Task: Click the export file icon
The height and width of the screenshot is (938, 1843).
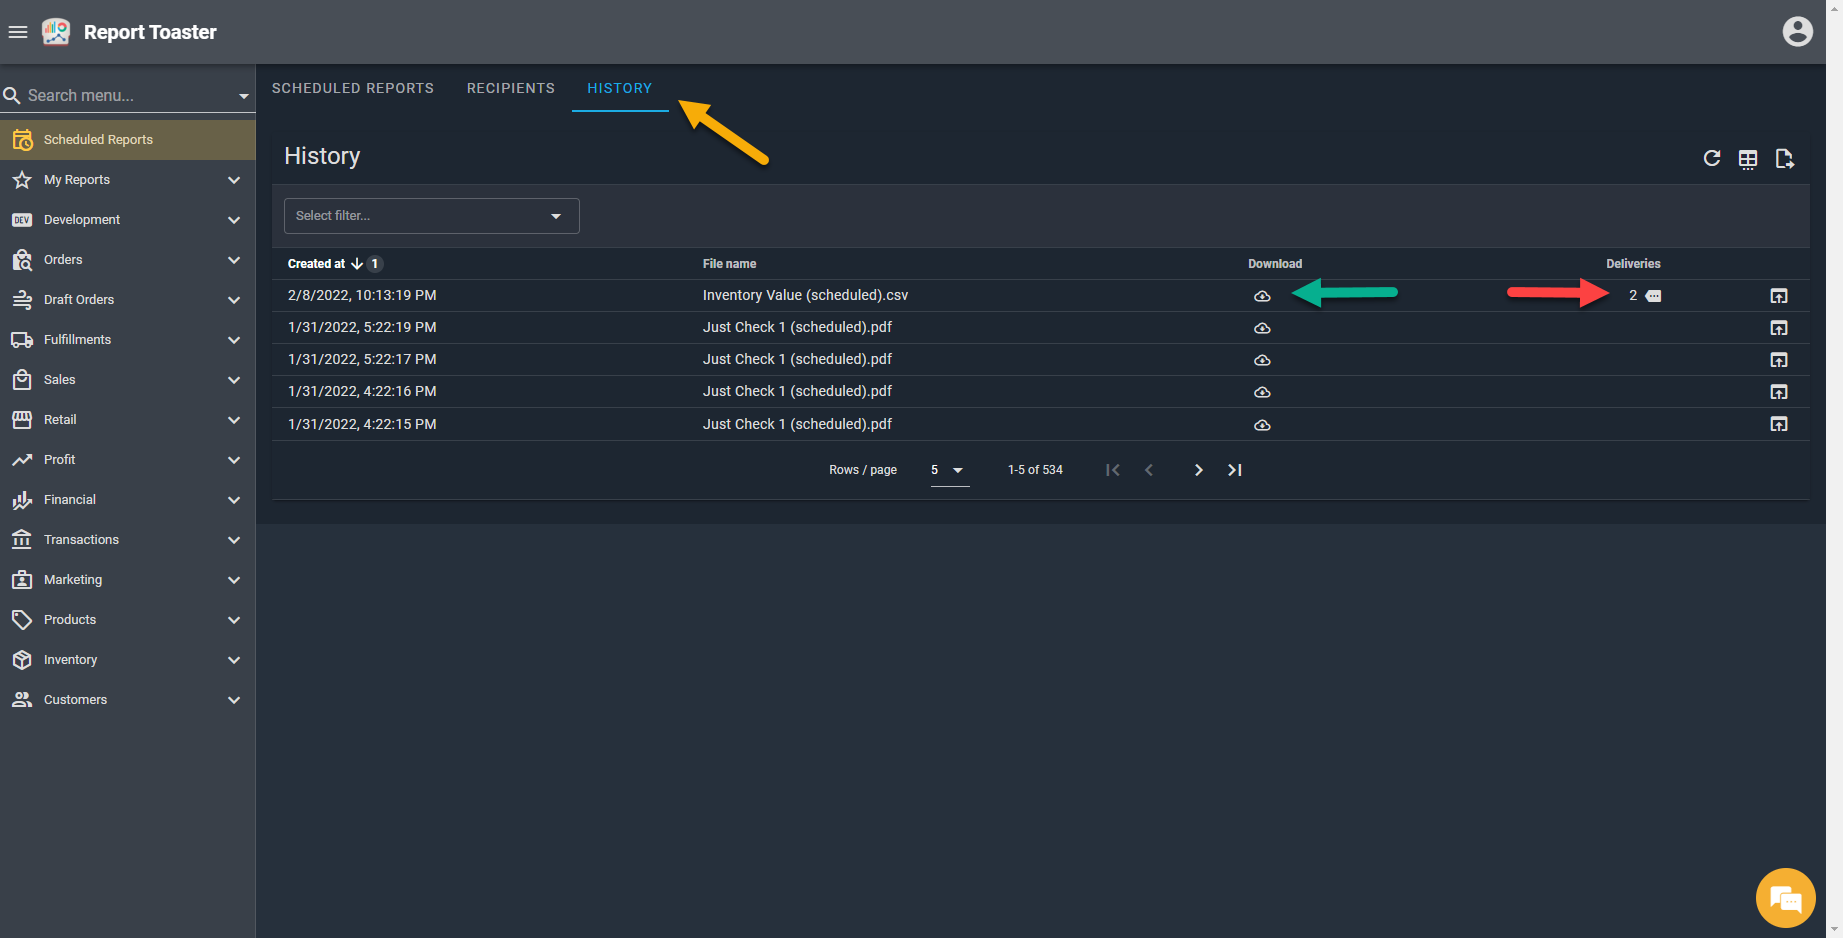Action: pyautogui.click(x=1784, y=159)
